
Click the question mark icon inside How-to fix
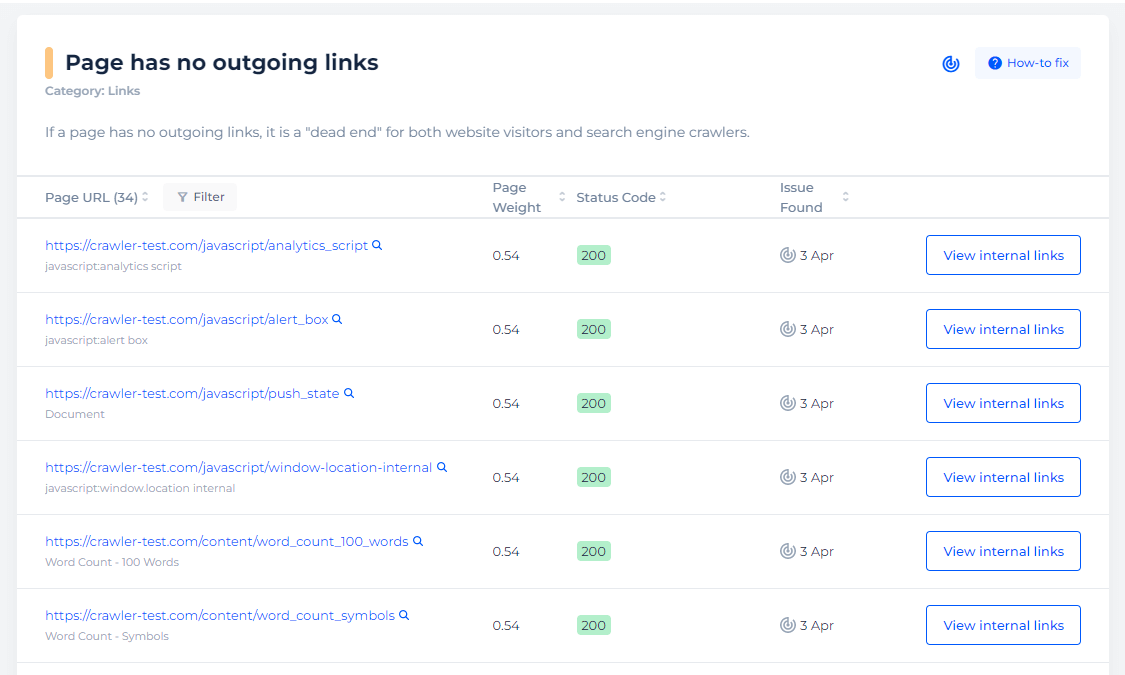[x=995, y=62]
